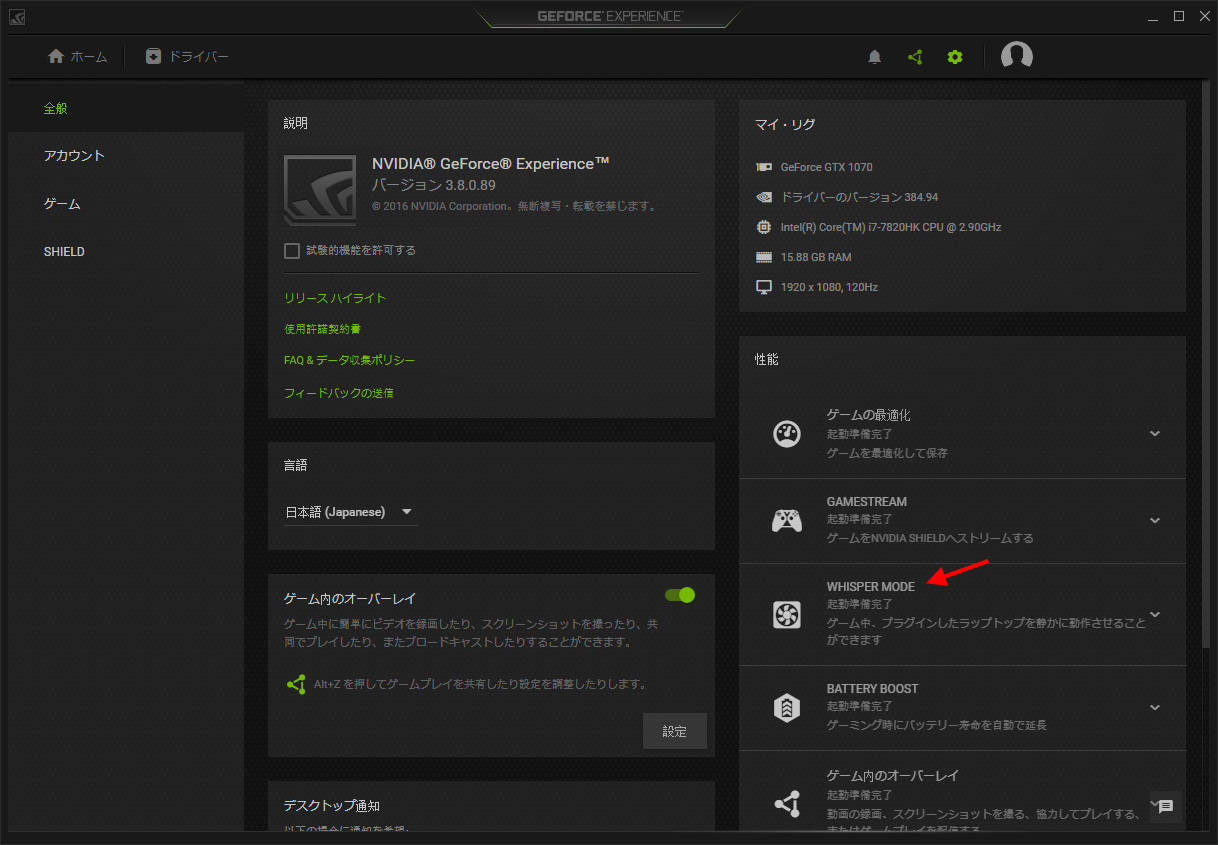Image resolution: width=1218 pixels, height=845 pixels.
Task: Click the ゲームの最適化 title text
Action: 869,414
